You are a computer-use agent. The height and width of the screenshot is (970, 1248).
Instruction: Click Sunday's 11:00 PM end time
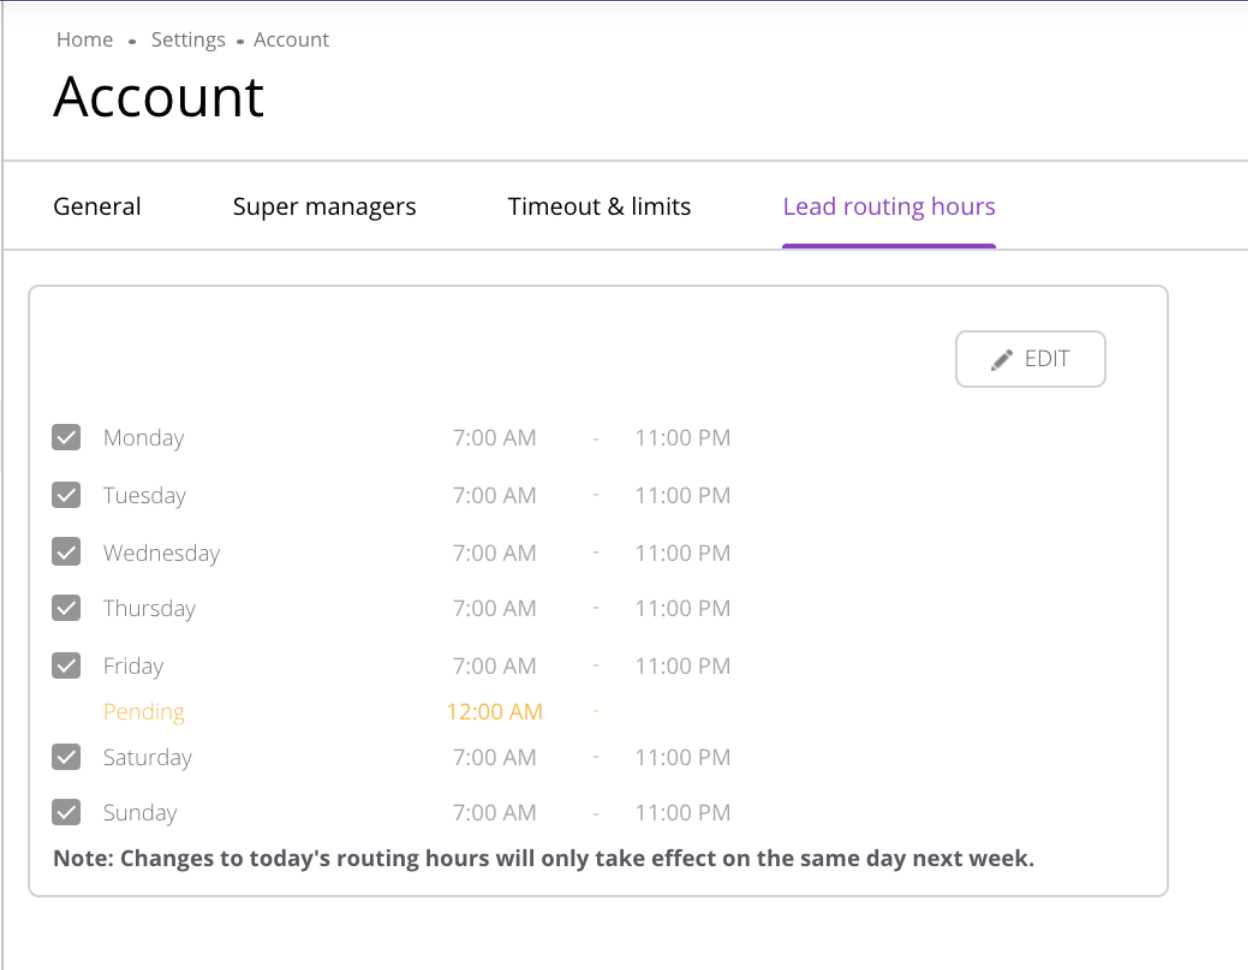[x=682, y=813]
